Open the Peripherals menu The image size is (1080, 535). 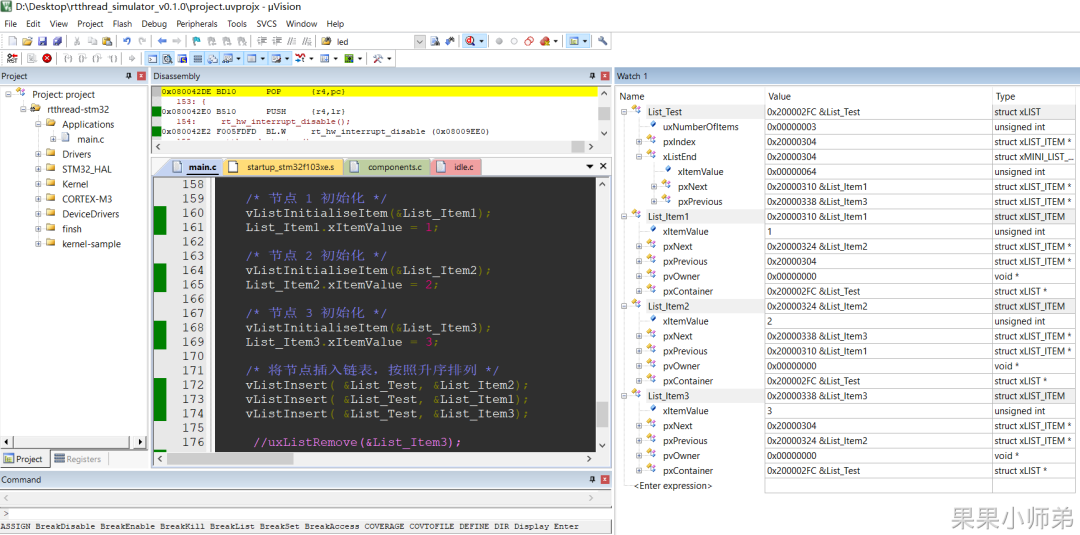(197, 23)
